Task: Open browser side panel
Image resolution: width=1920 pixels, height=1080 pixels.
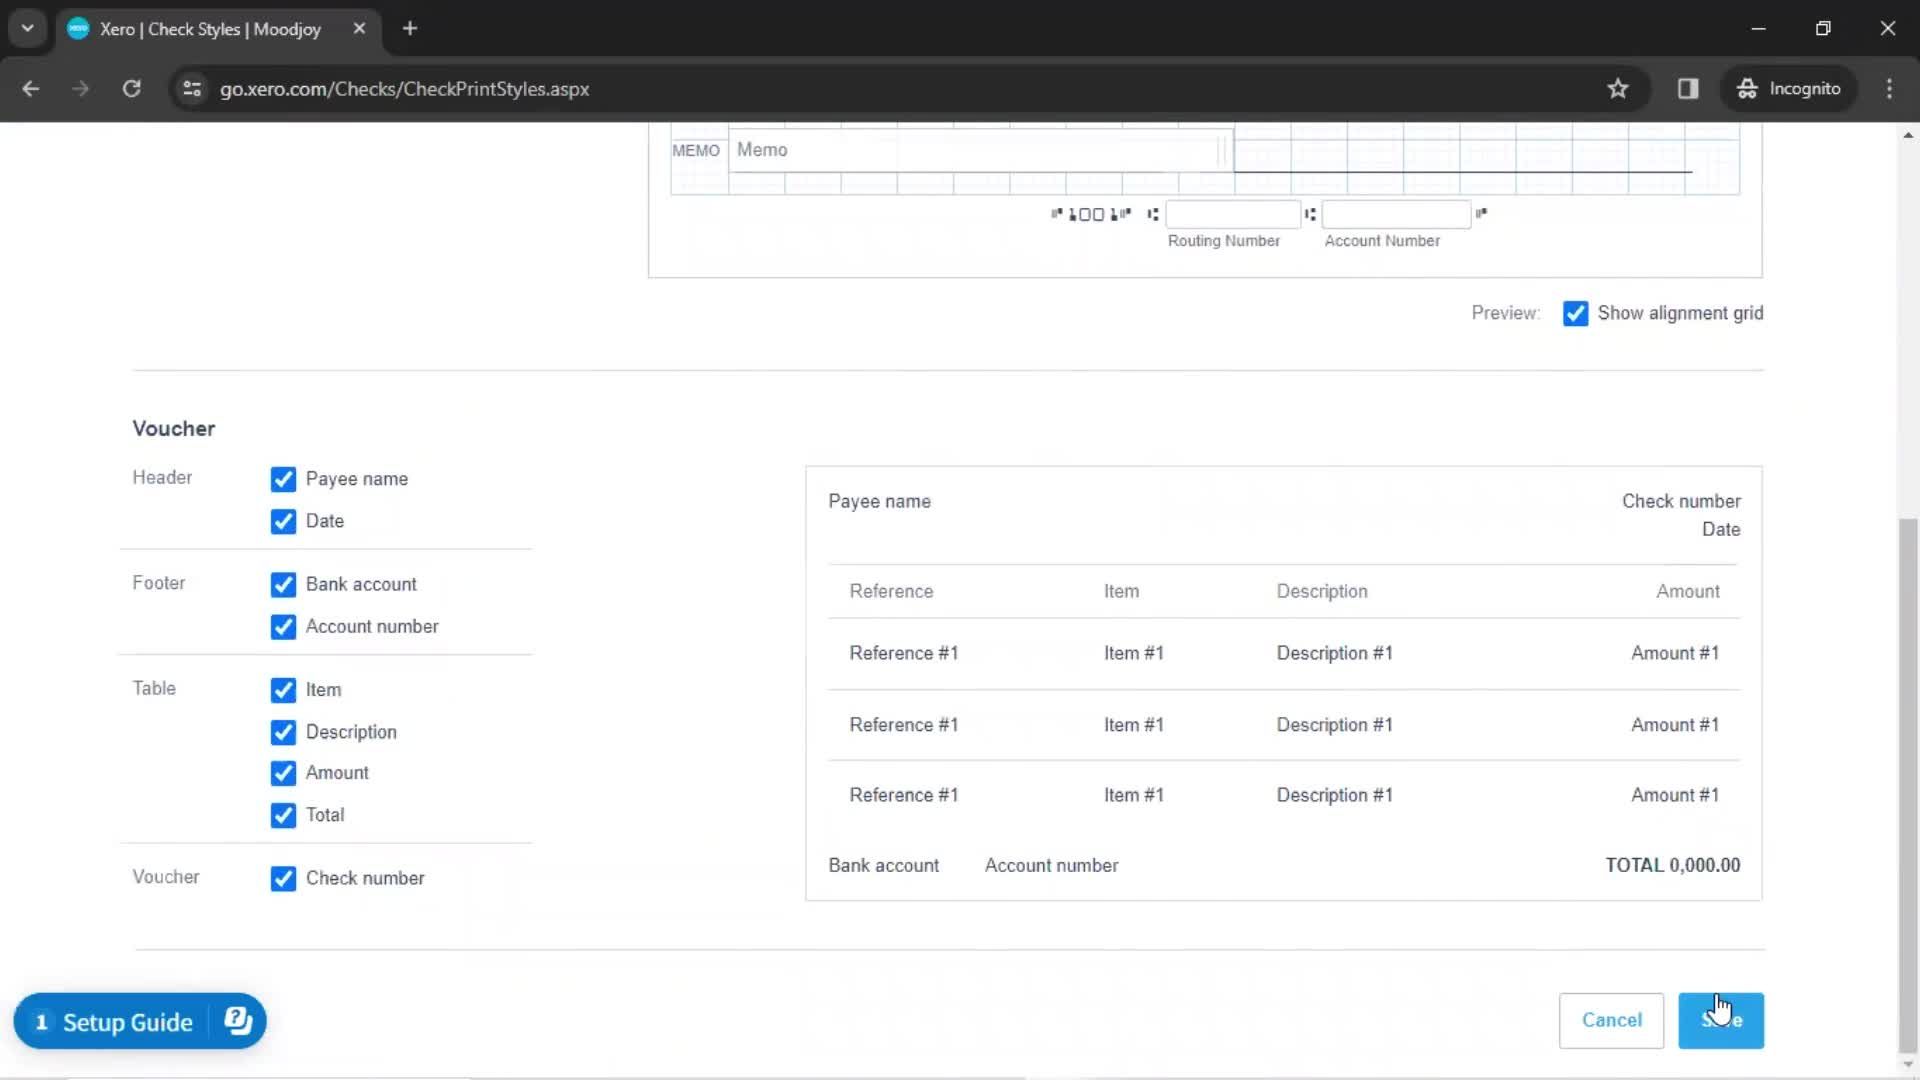Action: pos(1688,88)
